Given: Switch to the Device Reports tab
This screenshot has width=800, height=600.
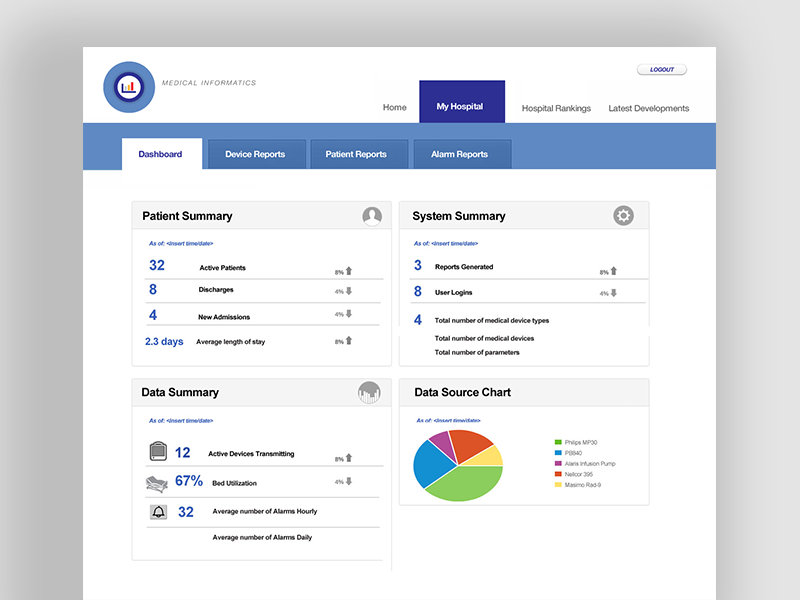Looking at the screenshot, I should [257, 154].
